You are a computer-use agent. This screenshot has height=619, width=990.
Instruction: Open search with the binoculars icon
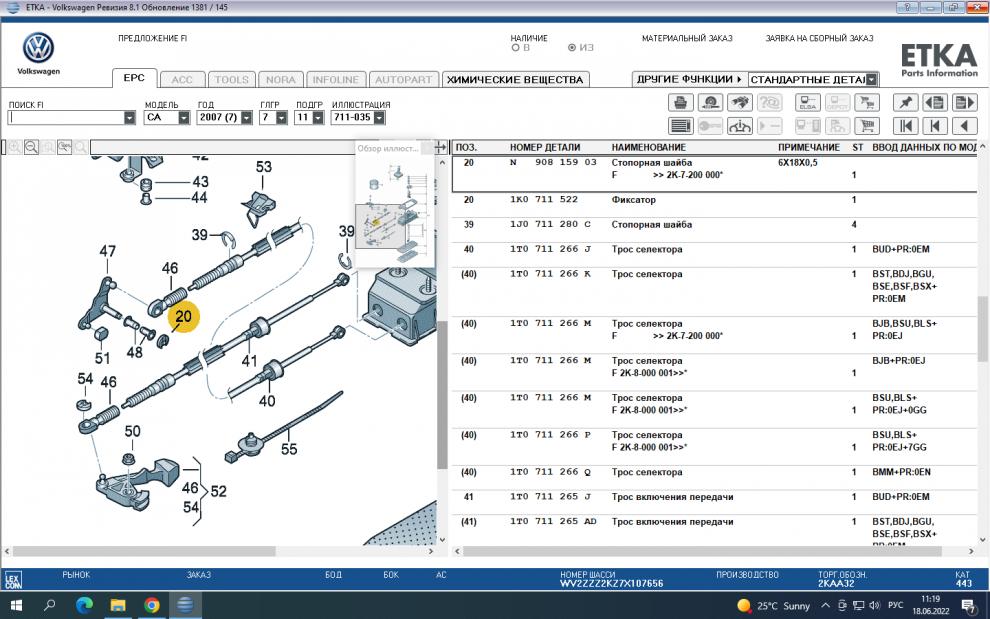click(739, 102)
